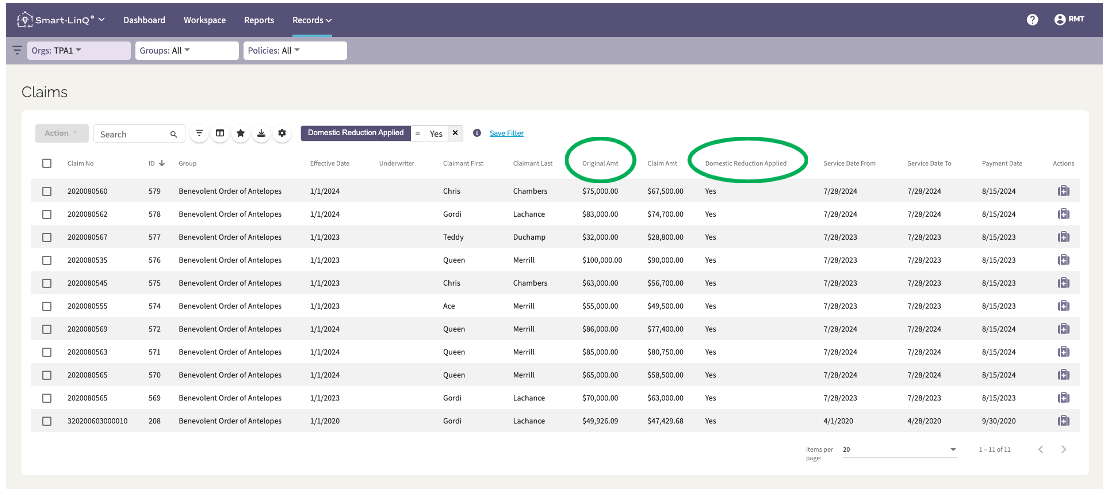Expand the Orgs: TPA1 dropdown
Screen dimensions: 1103x489
point(79,51)
